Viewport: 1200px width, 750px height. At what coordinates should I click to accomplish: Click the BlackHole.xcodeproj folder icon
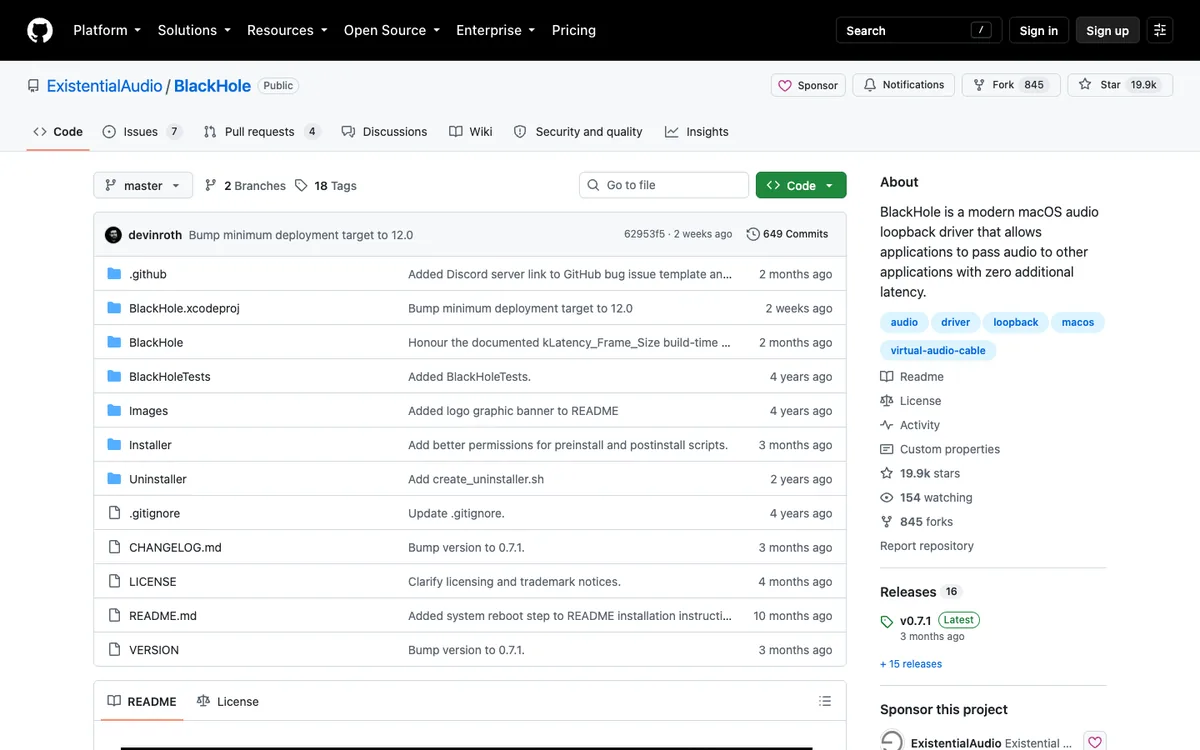coord(114,308)
